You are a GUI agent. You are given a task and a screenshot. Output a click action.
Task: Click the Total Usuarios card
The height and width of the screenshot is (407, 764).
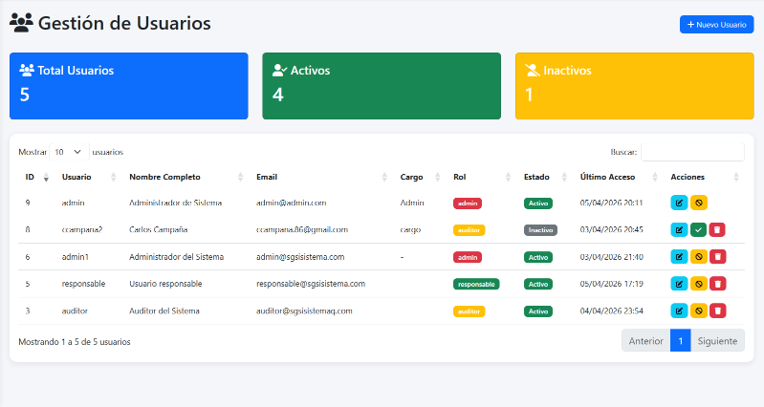pos(129,86)
